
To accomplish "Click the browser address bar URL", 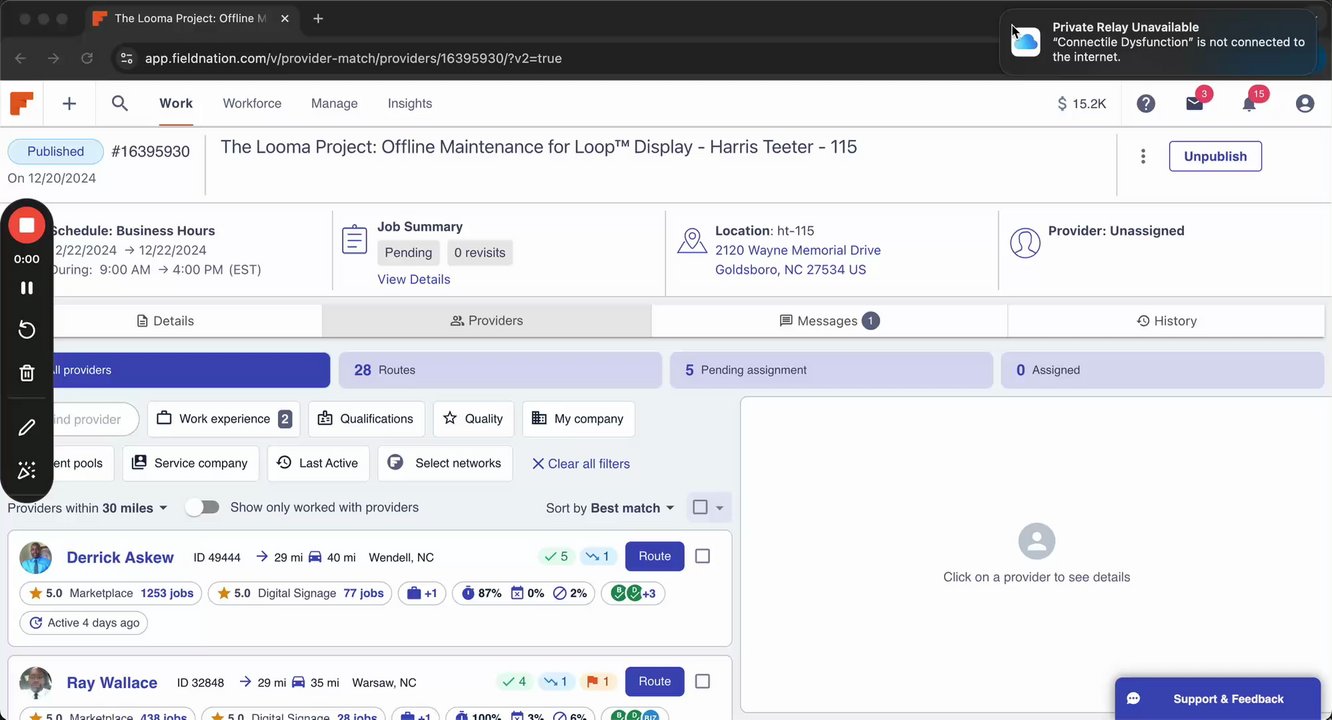I will tap(353, 58).
